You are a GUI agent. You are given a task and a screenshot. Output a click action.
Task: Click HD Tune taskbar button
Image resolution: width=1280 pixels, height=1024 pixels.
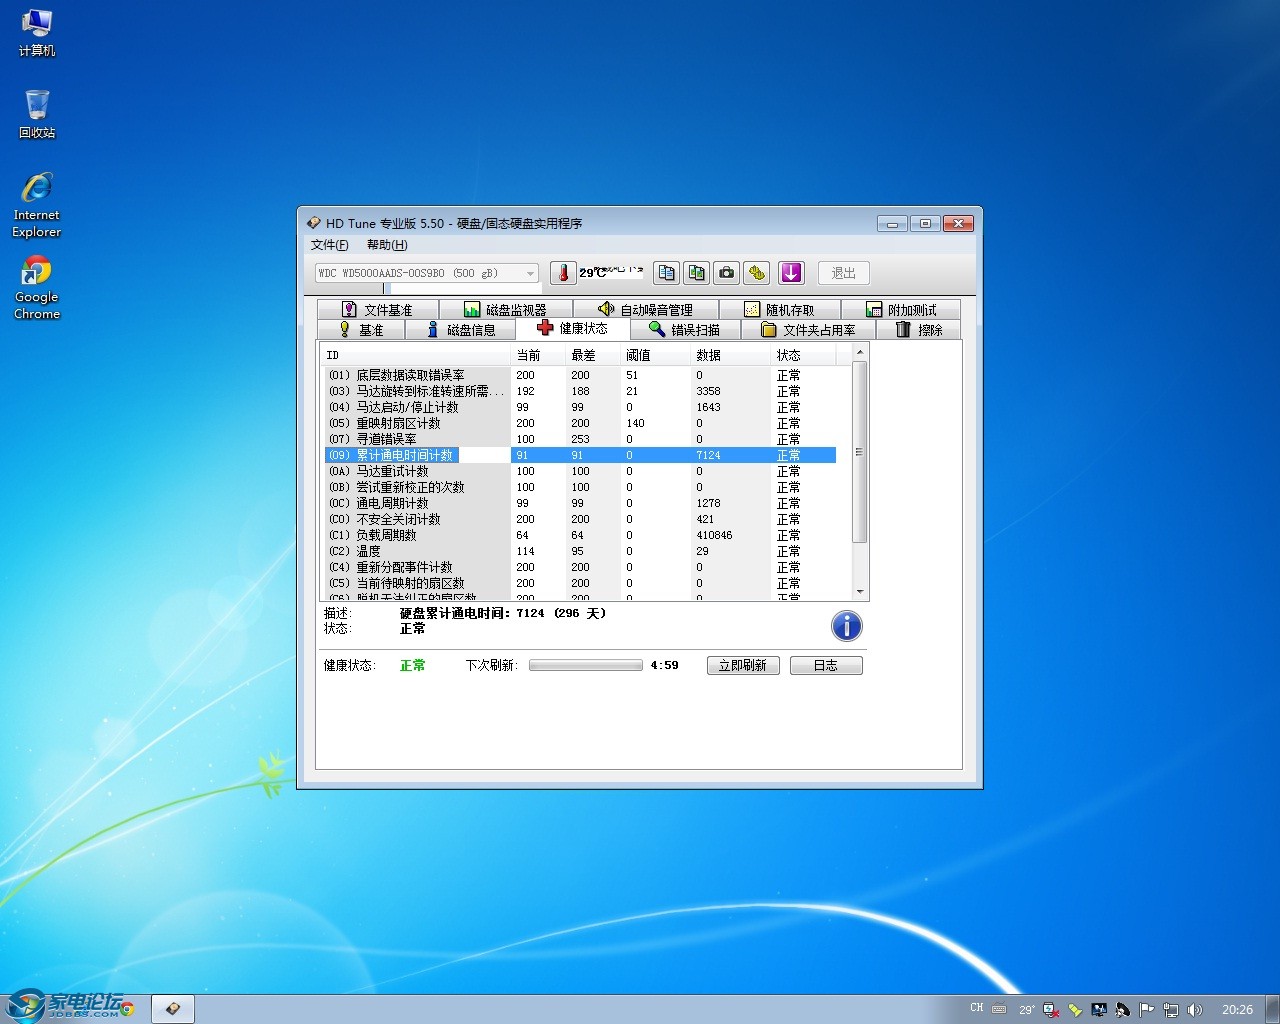tap(173, 1009)
